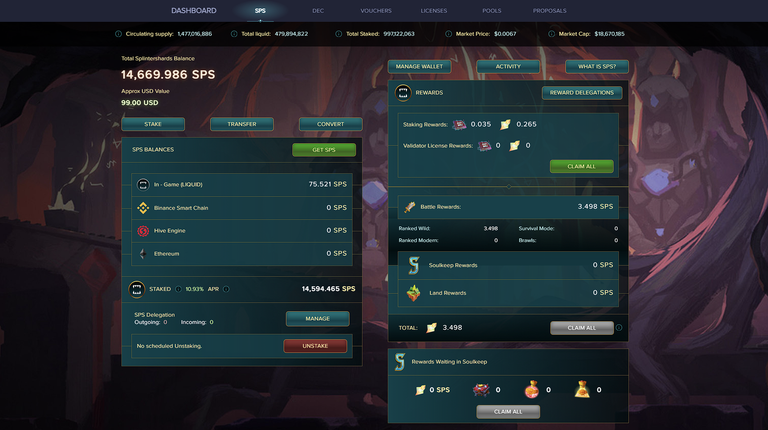
Task: Click the Land Rewards plot icon
Action: click(413, 293)
